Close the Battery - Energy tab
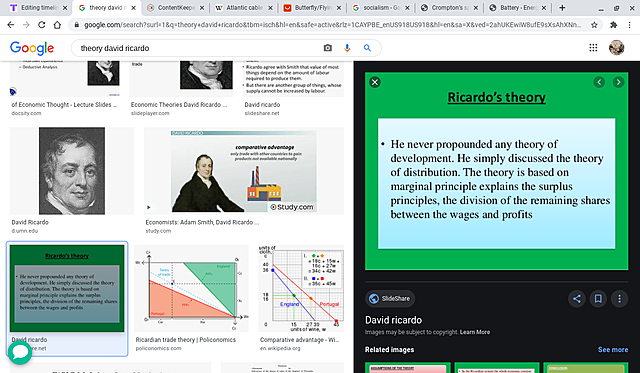 [544, 8]
